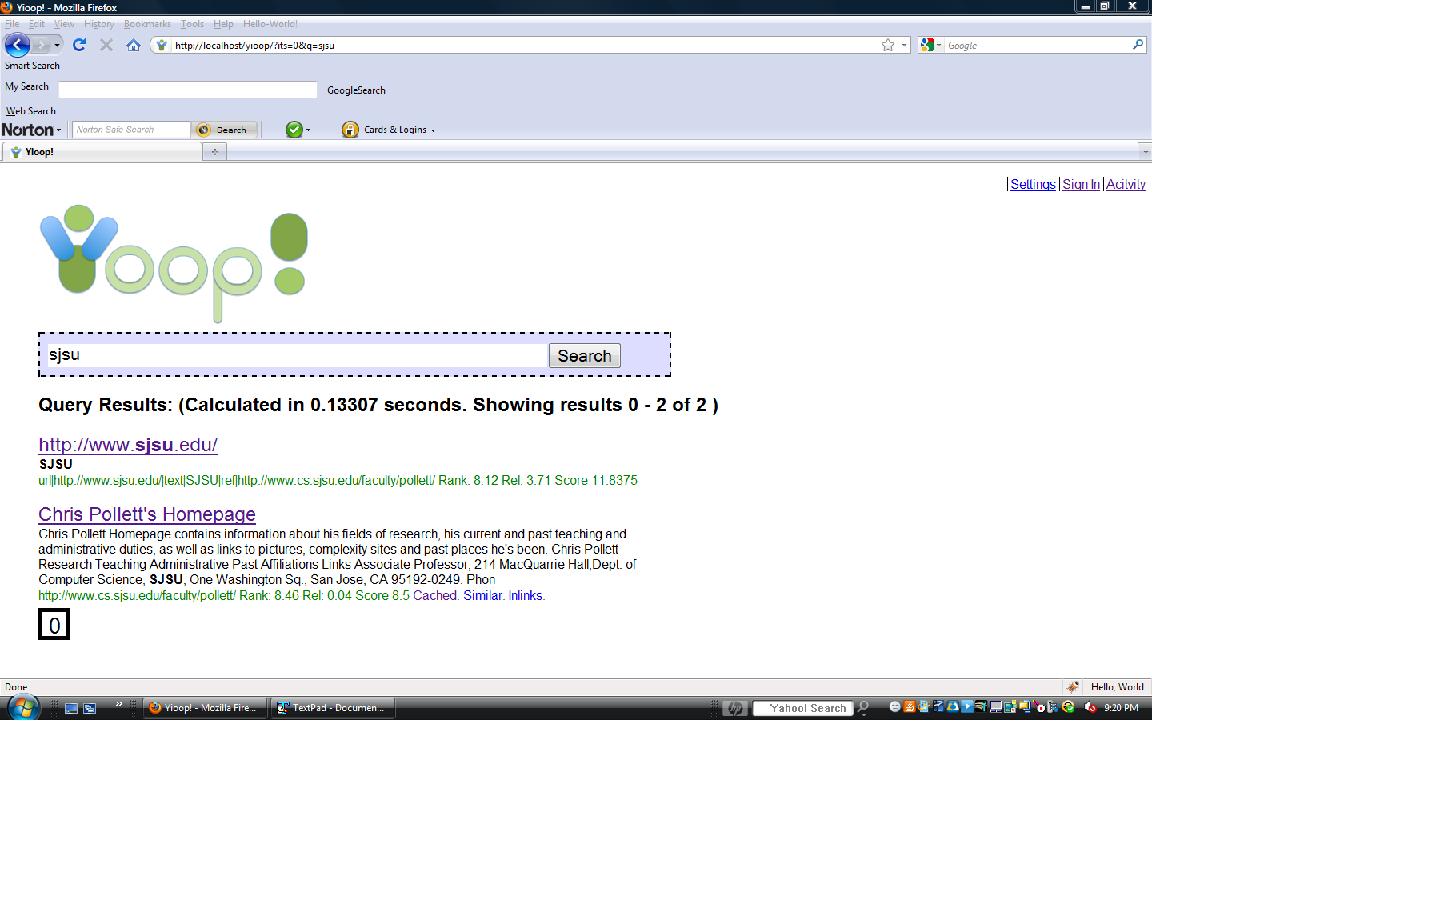The width and height of the screenshot is (1440, 900).
Task: Open the Bookmarks menu
Action: pos(148,24)
